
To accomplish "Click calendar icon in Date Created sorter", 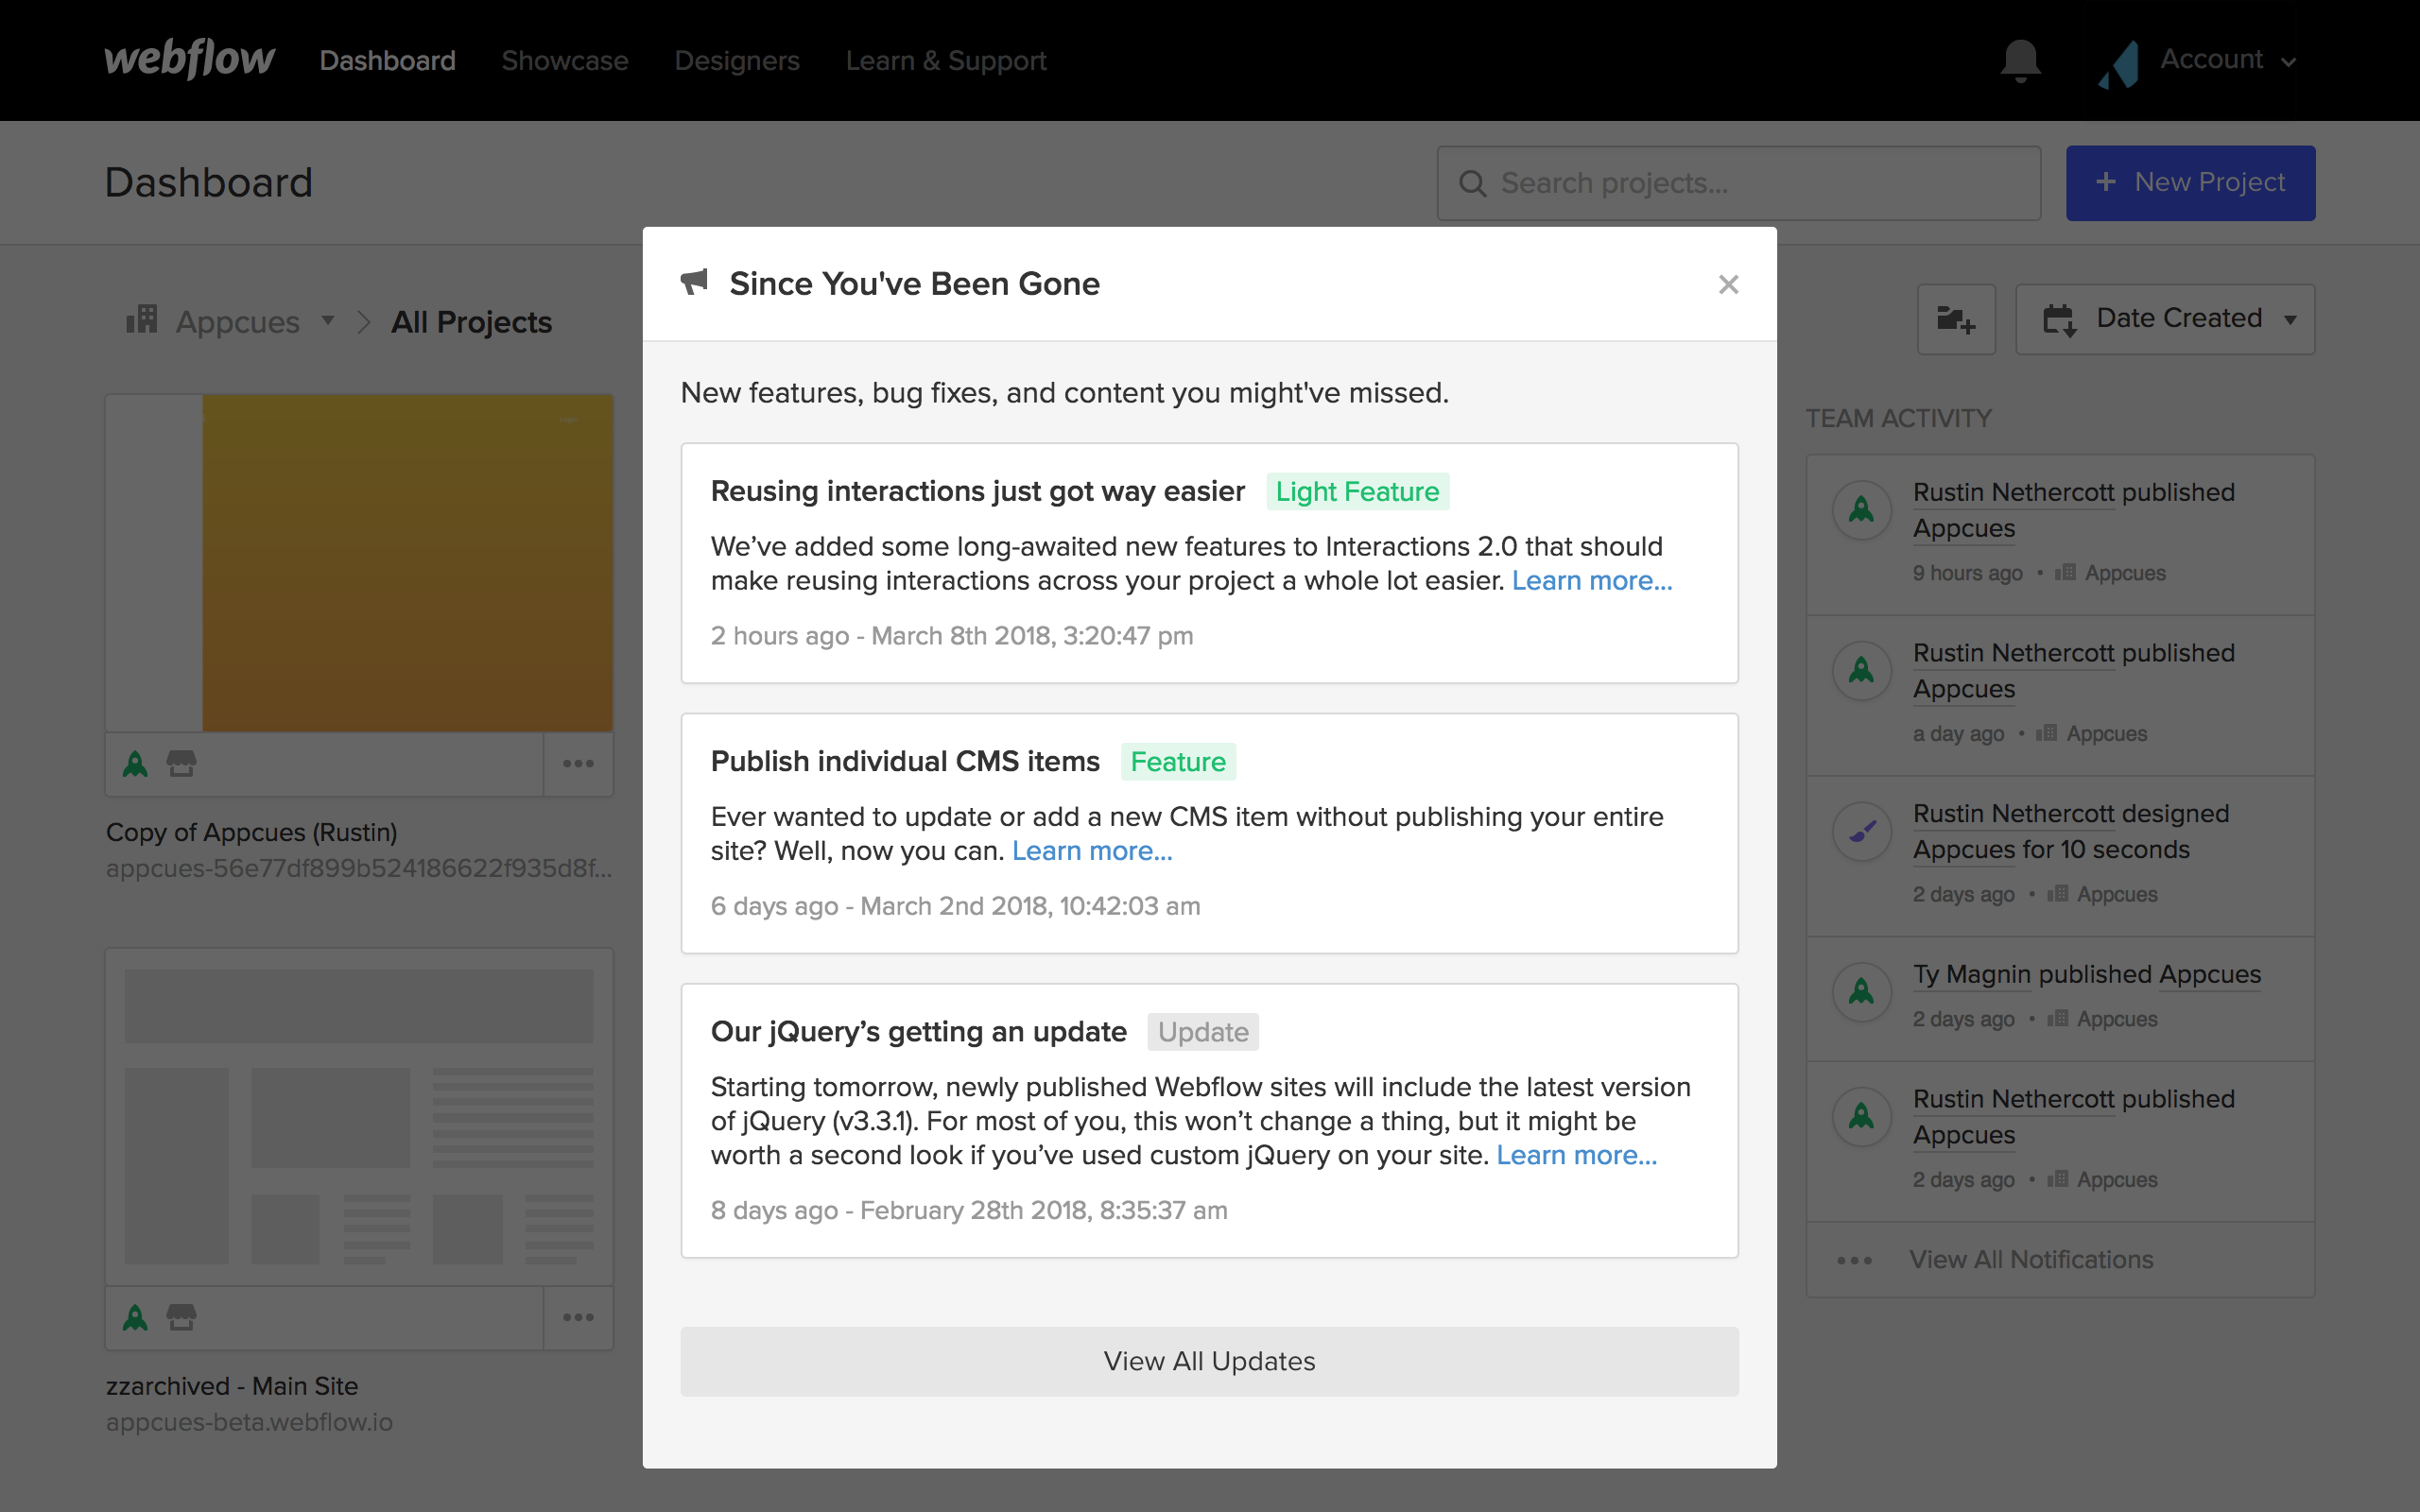I will click(x=2059, y=320).
